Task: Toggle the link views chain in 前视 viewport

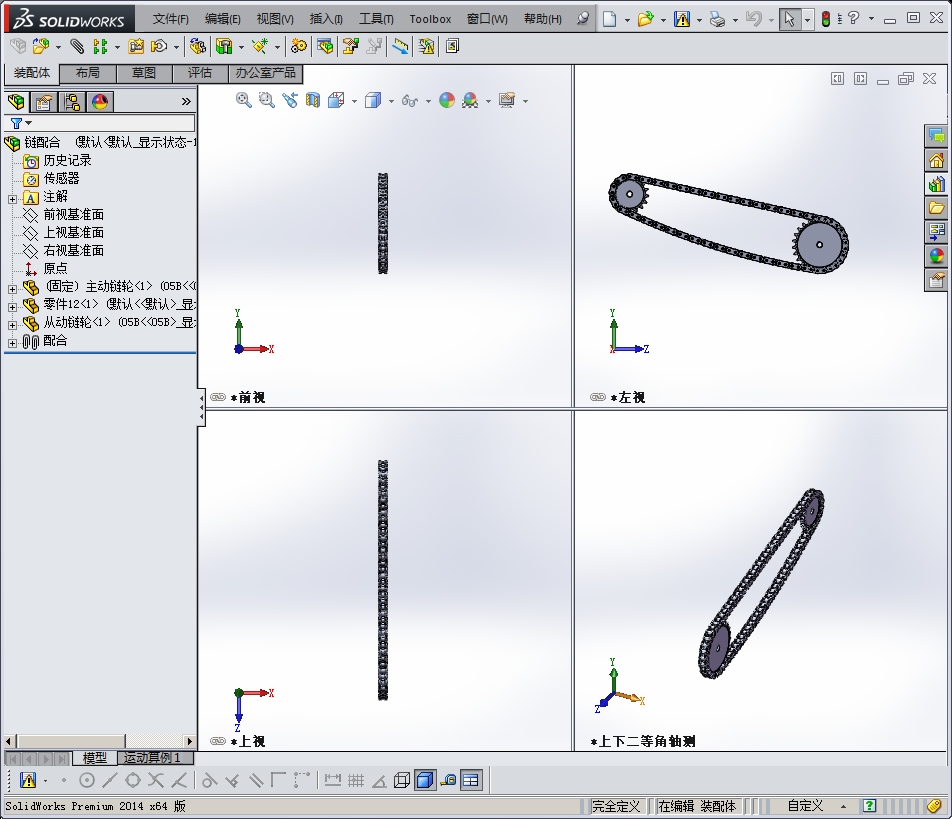Action: tap(218, 397)
